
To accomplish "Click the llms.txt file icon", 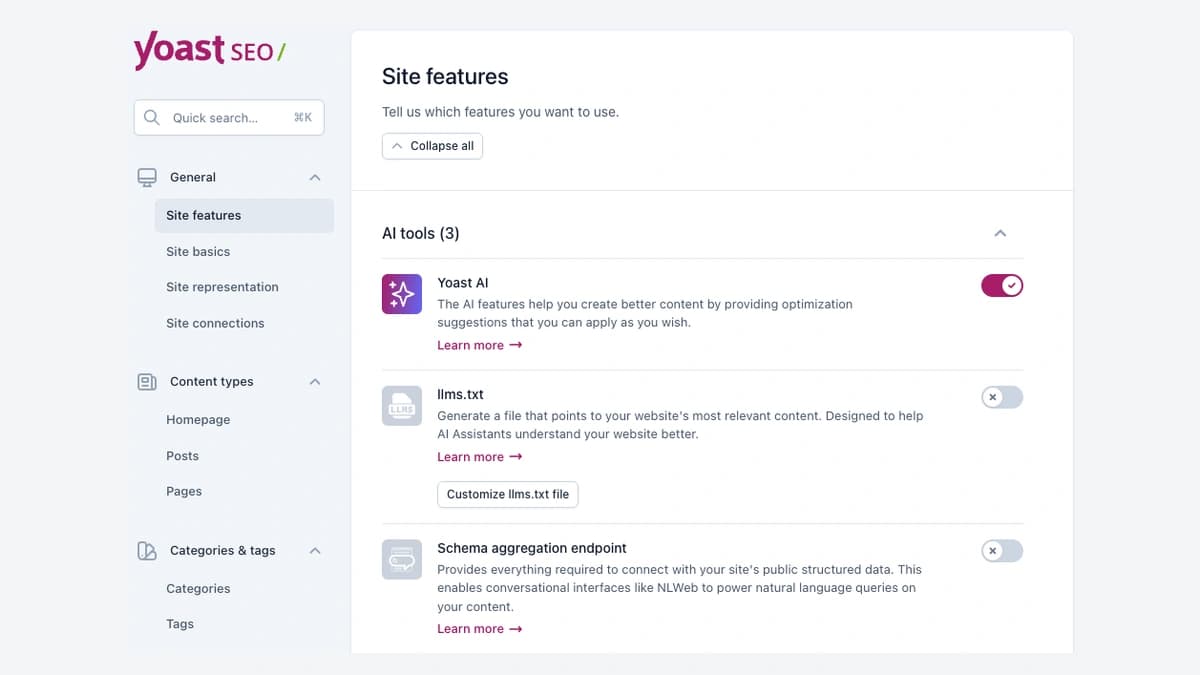I will click(402, 406).
